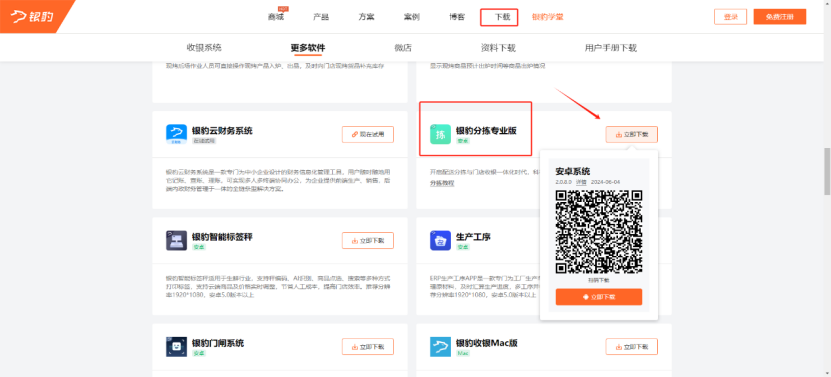This screenshot has height=377, width=831.
Task: Click the 安卓 tag under 银豹智能标签秤
Action: click(x=199, y=247)
